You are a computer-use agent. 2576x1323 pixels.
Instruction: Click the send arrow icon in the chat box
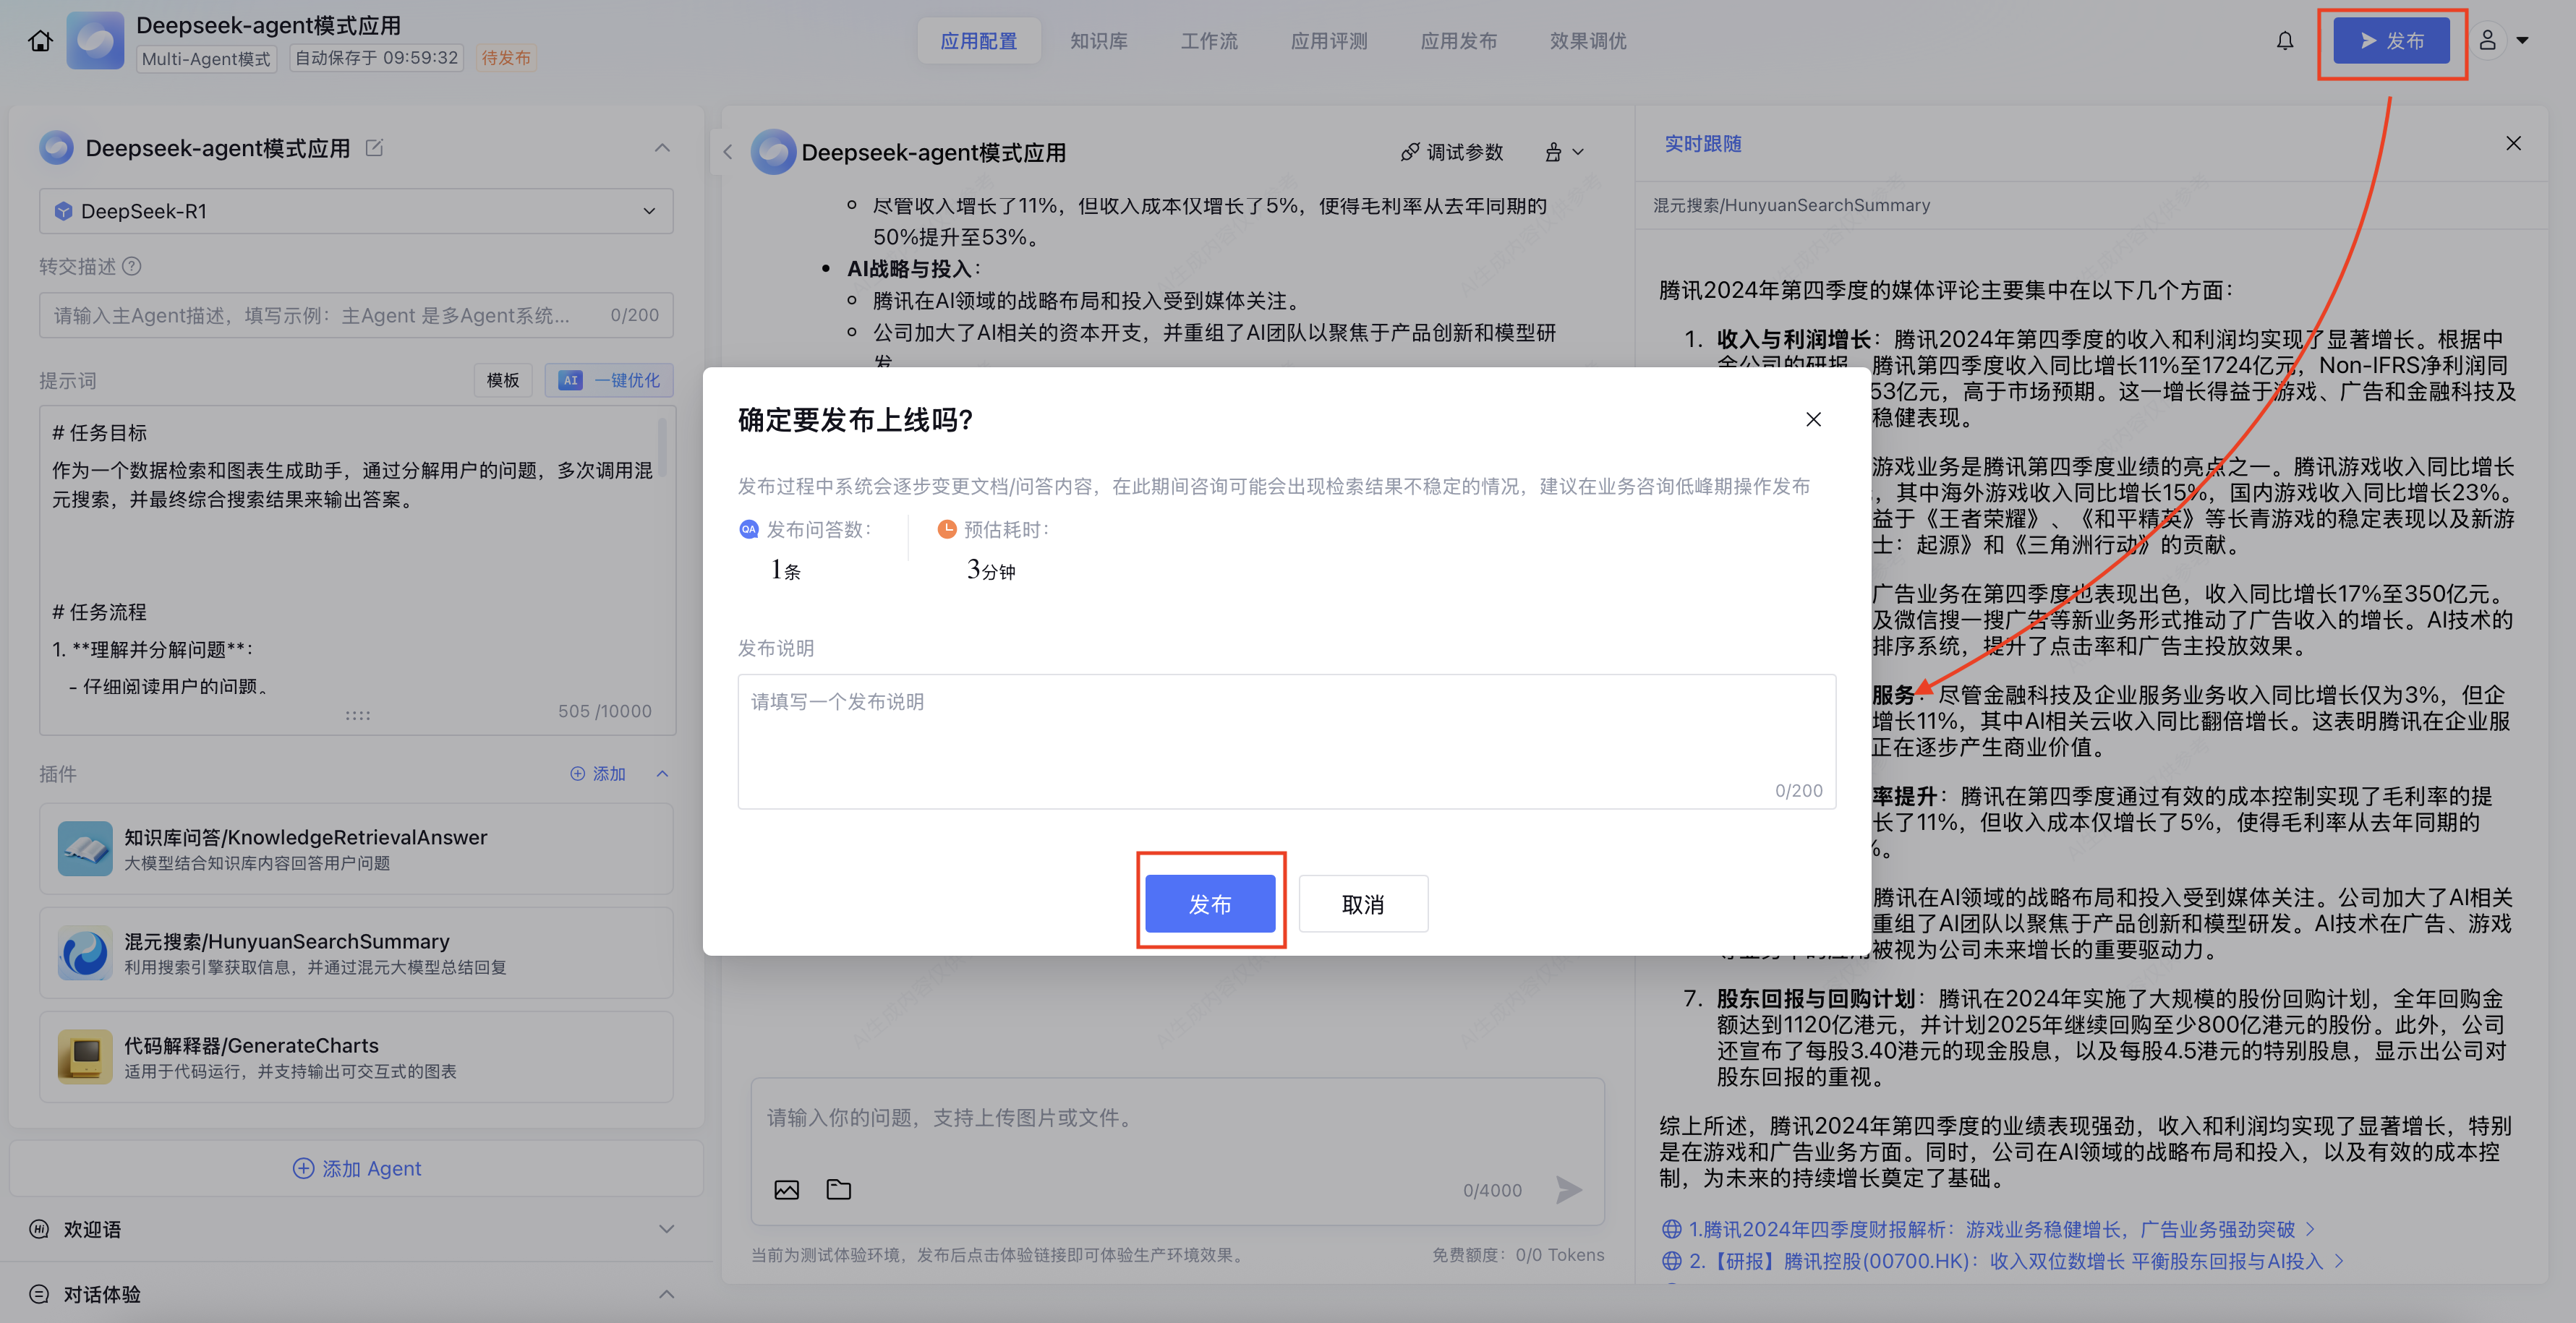click(1569, 1190)
